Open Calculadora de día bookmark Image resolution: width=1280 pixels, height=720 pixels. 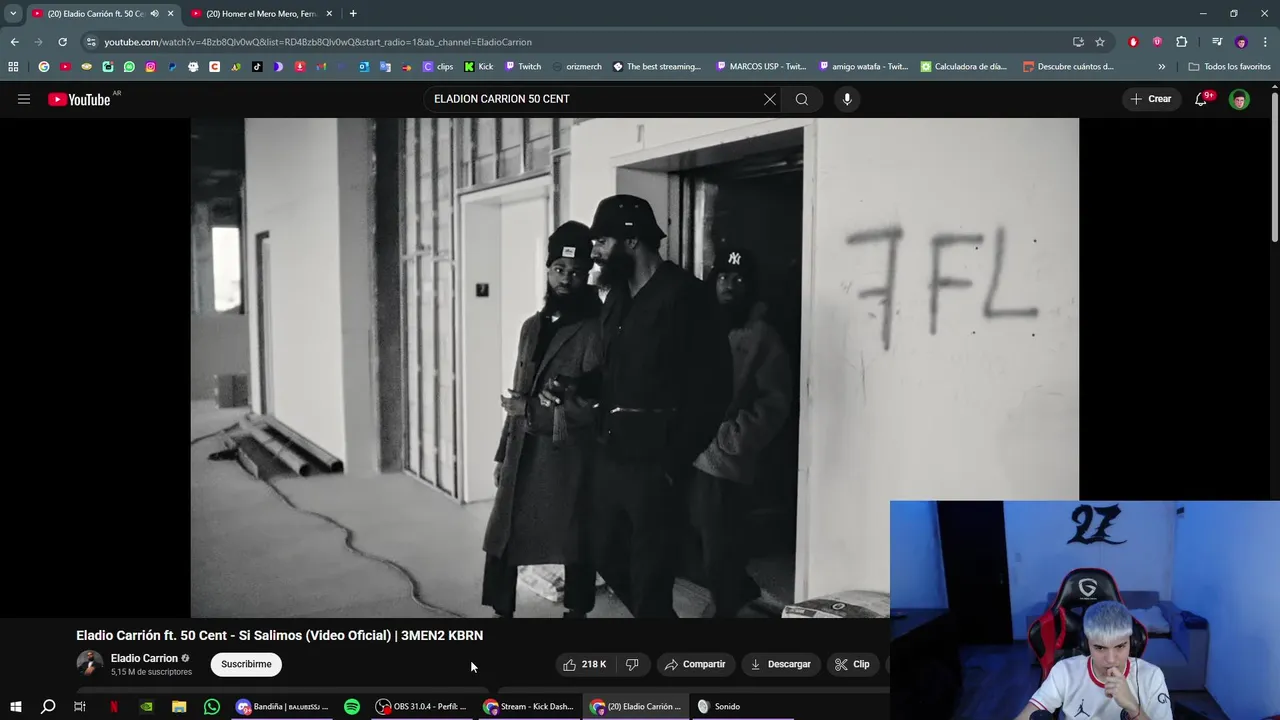pyautogui.click(x=964, y=67)
